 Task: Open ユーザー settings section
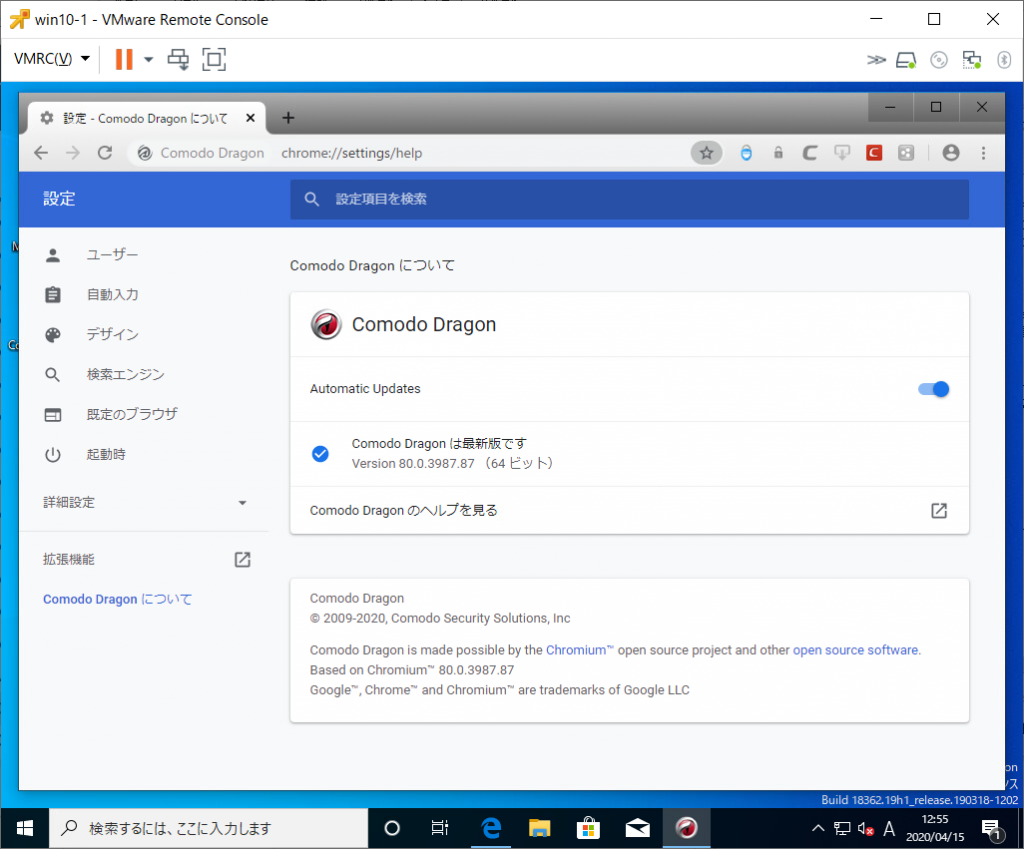point(112,255)
